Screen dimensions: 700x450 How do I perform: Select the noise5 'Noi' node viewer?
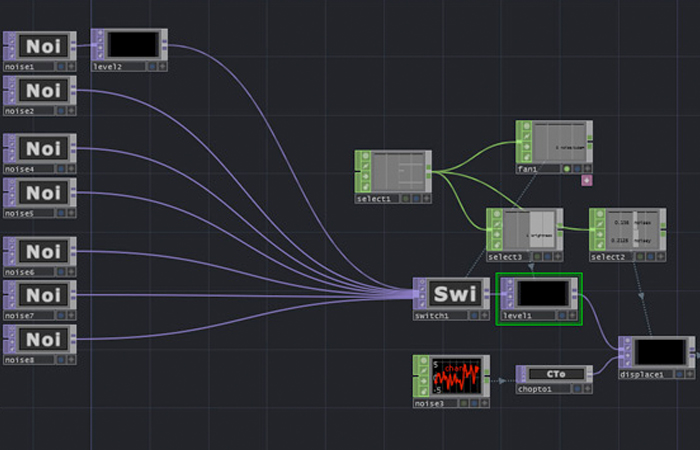[x=43, y=193]
